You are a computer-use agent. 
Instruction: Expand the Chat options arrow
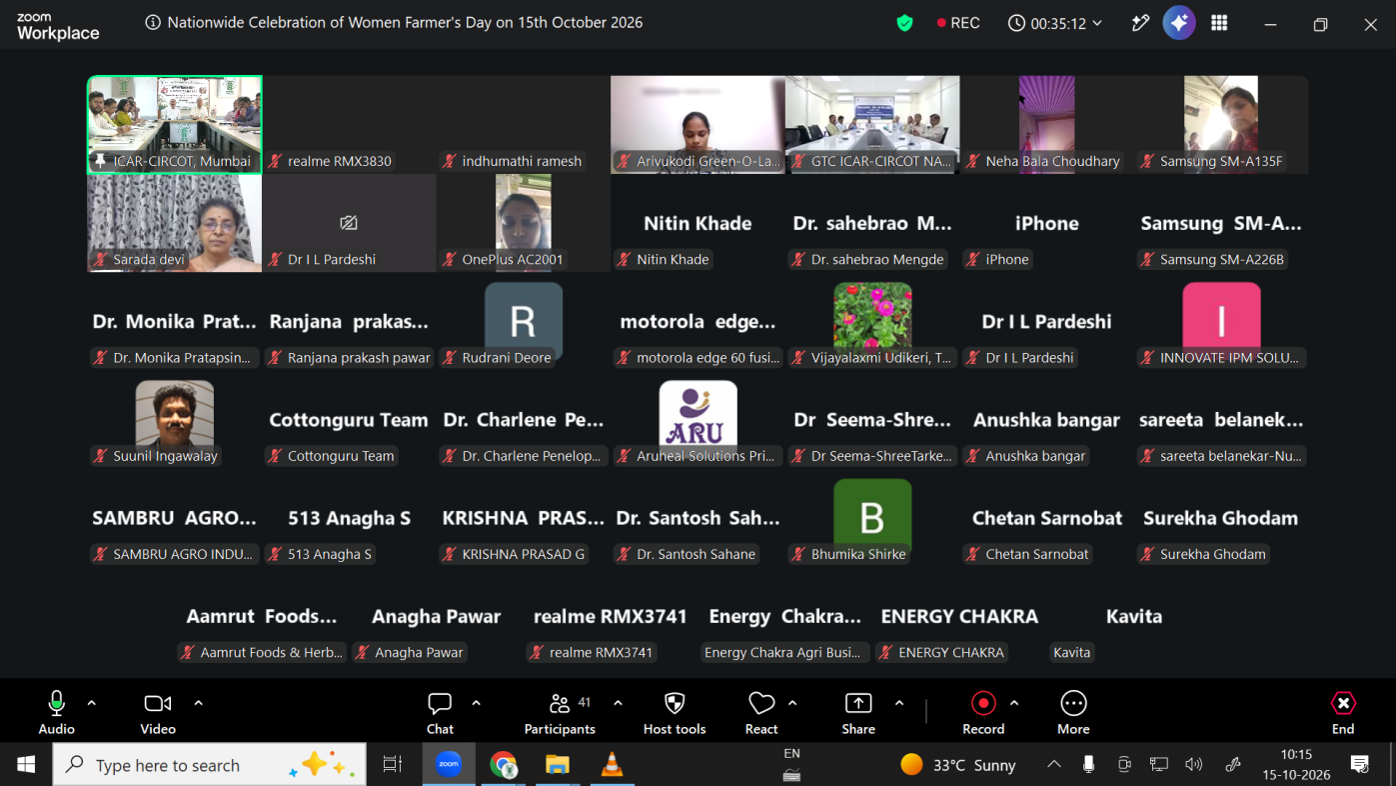point(476,703)
